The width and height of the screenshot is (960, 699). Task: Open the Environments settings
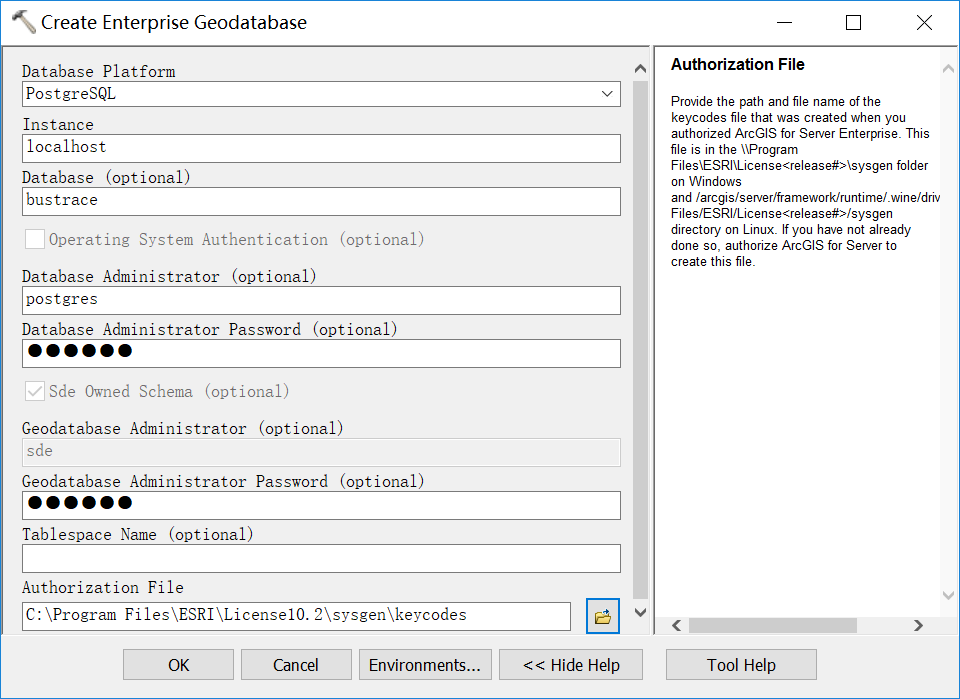[425, 665]
